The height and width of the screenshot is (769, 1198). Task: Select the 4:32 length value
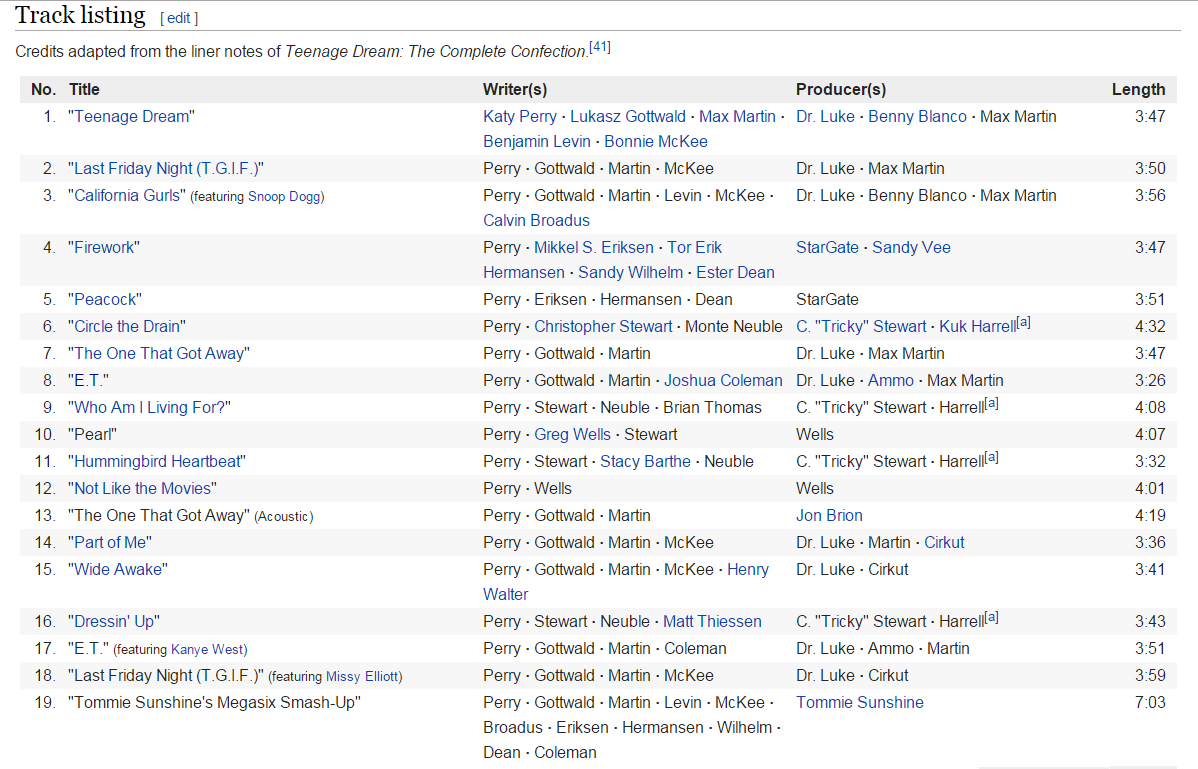pos(1150,326)
